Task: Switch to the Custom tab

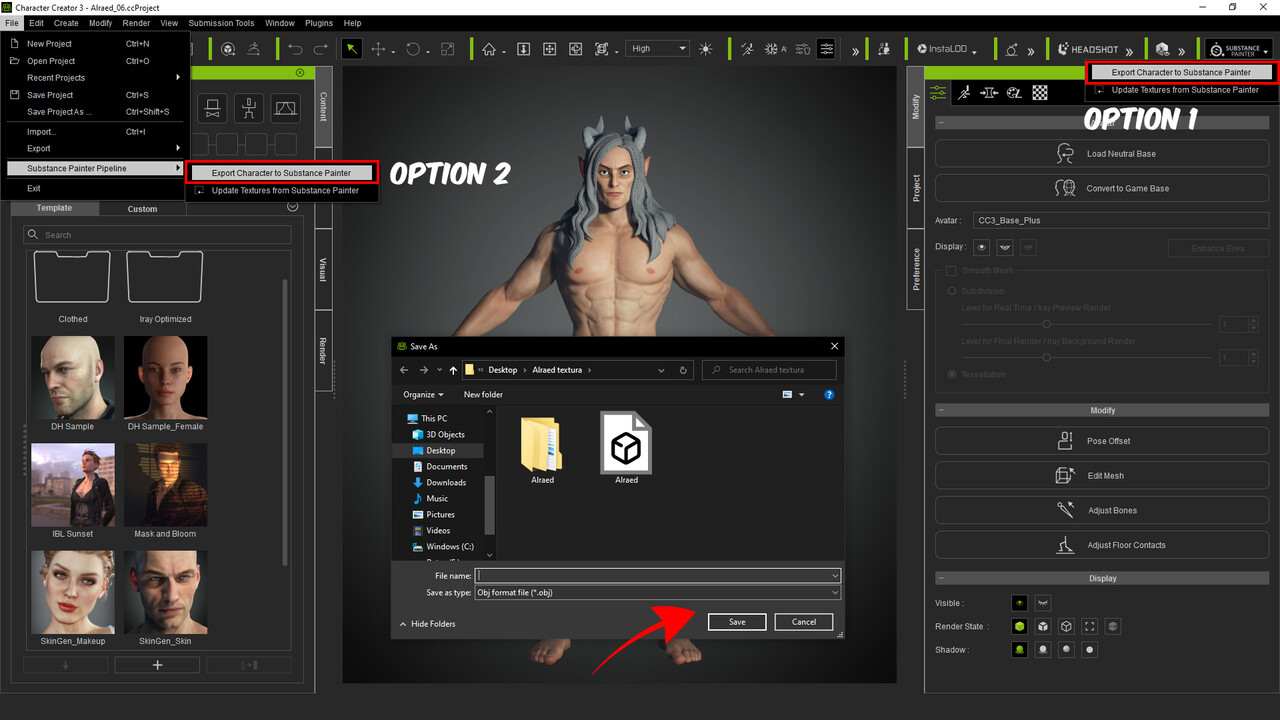Action: [x=143, y=209]
